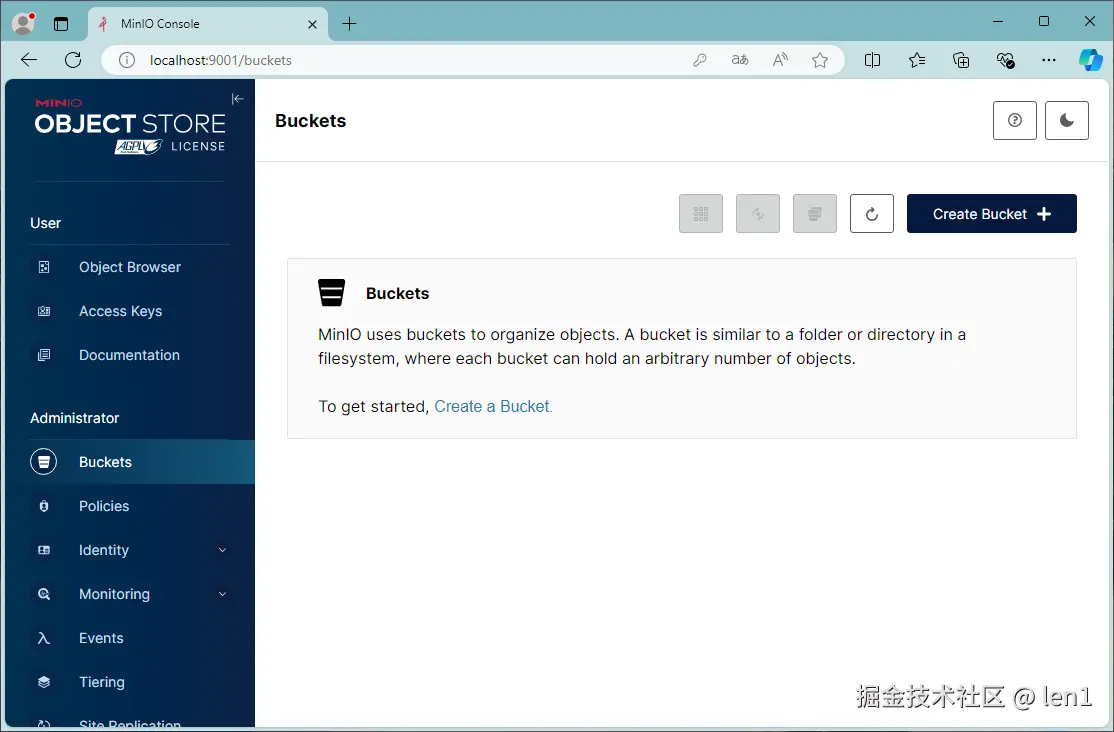Click the Create Bucket button

[x=991, y=213]
